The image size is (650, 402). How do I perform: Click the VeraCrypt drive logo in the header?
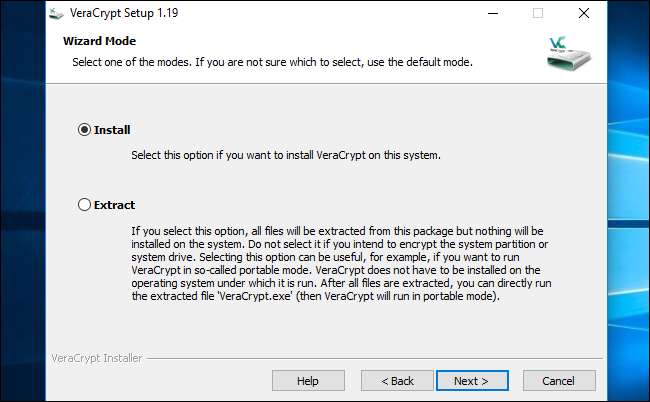[x=569, y=56]
